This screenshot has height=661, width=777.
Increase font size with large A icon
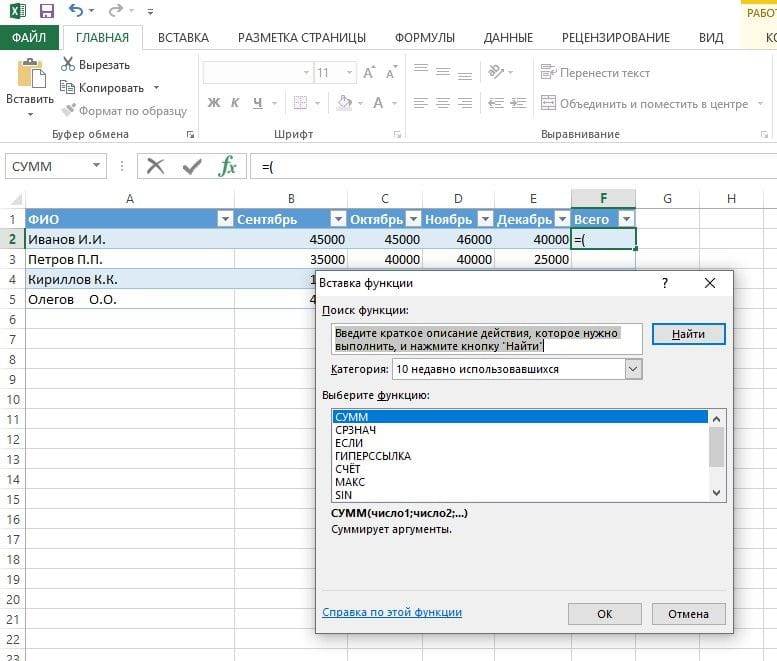[369, 73]
